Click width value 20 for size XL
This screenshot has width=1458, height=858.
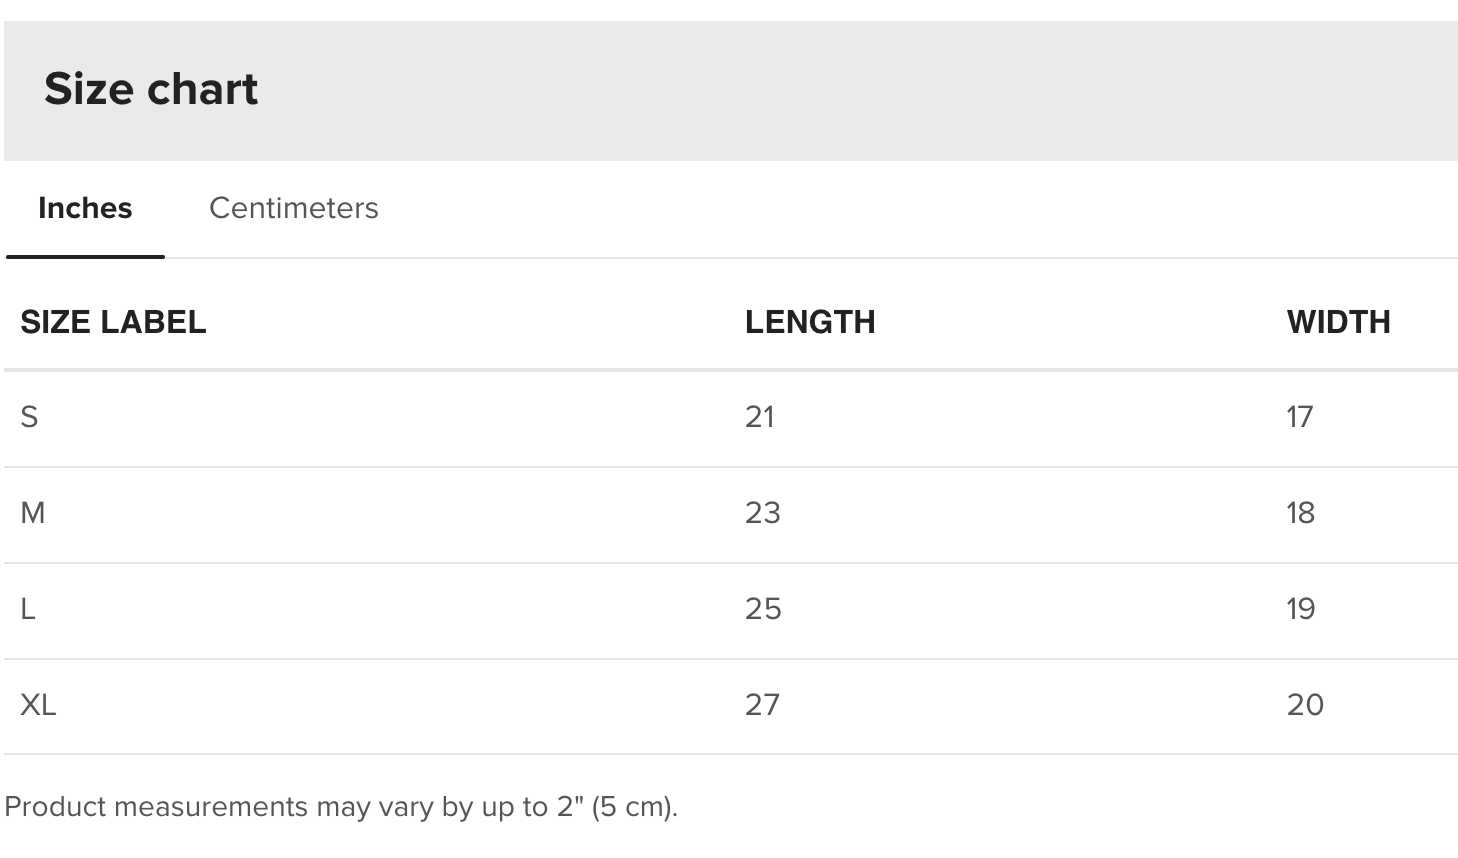[x=1305, y=705]
